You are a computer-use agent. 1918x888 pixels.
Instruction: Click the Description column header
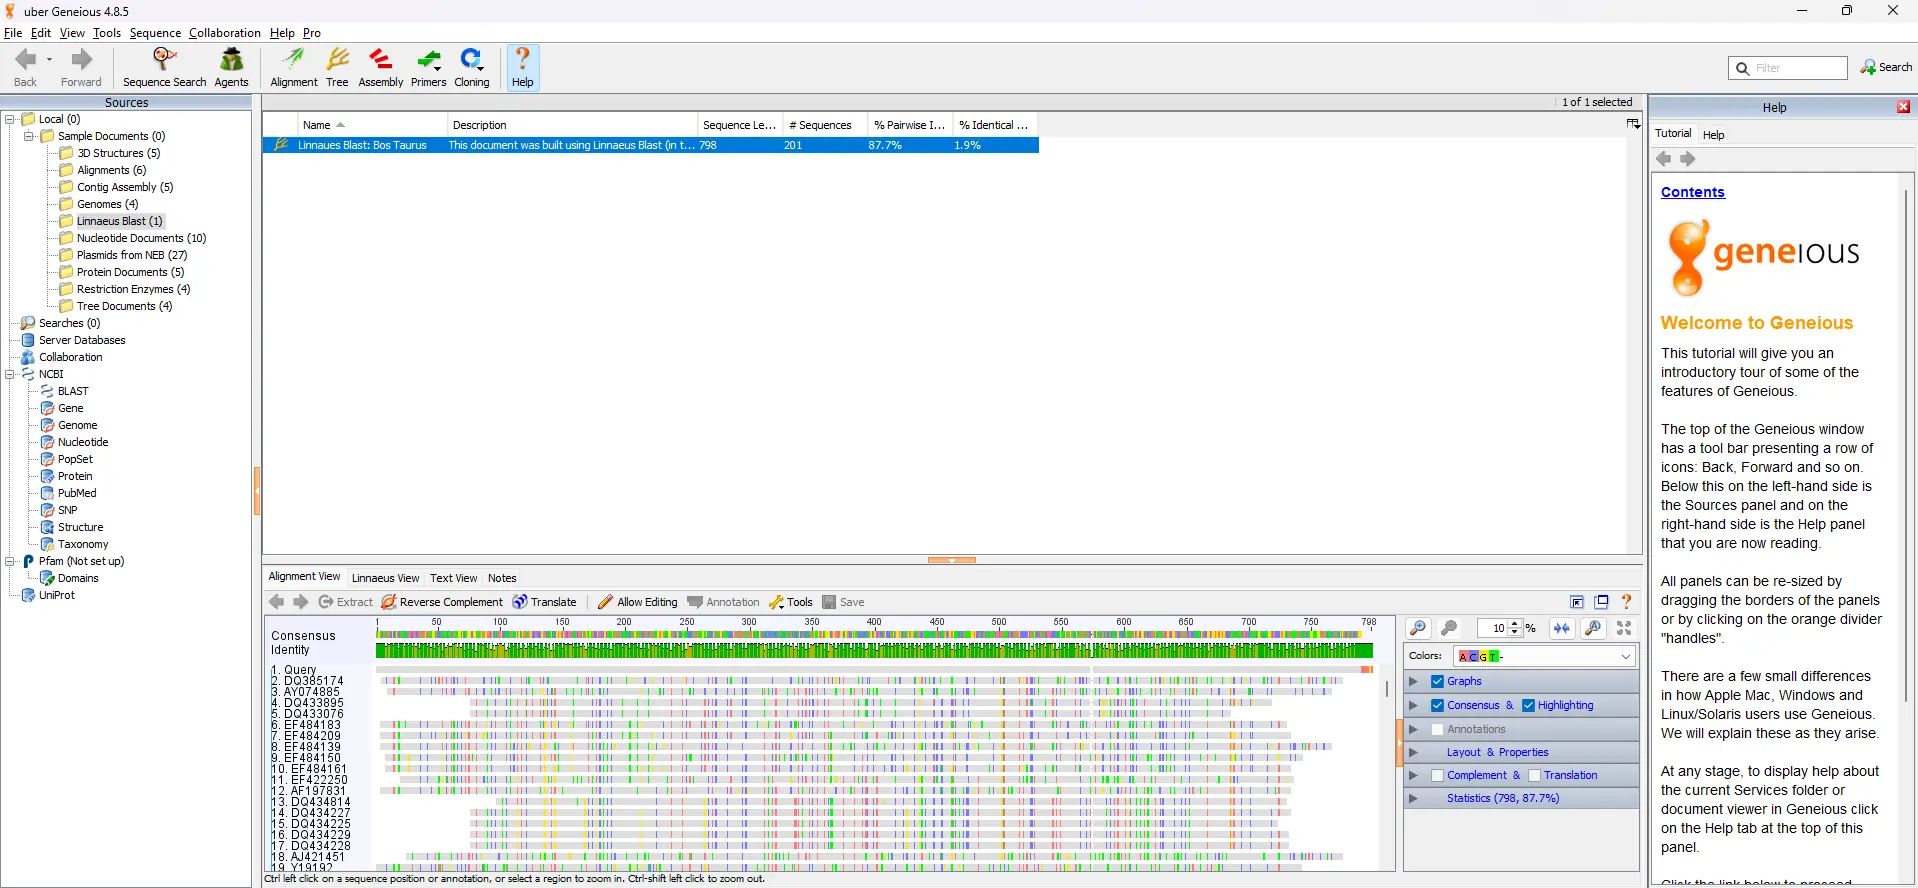(572, 125)
